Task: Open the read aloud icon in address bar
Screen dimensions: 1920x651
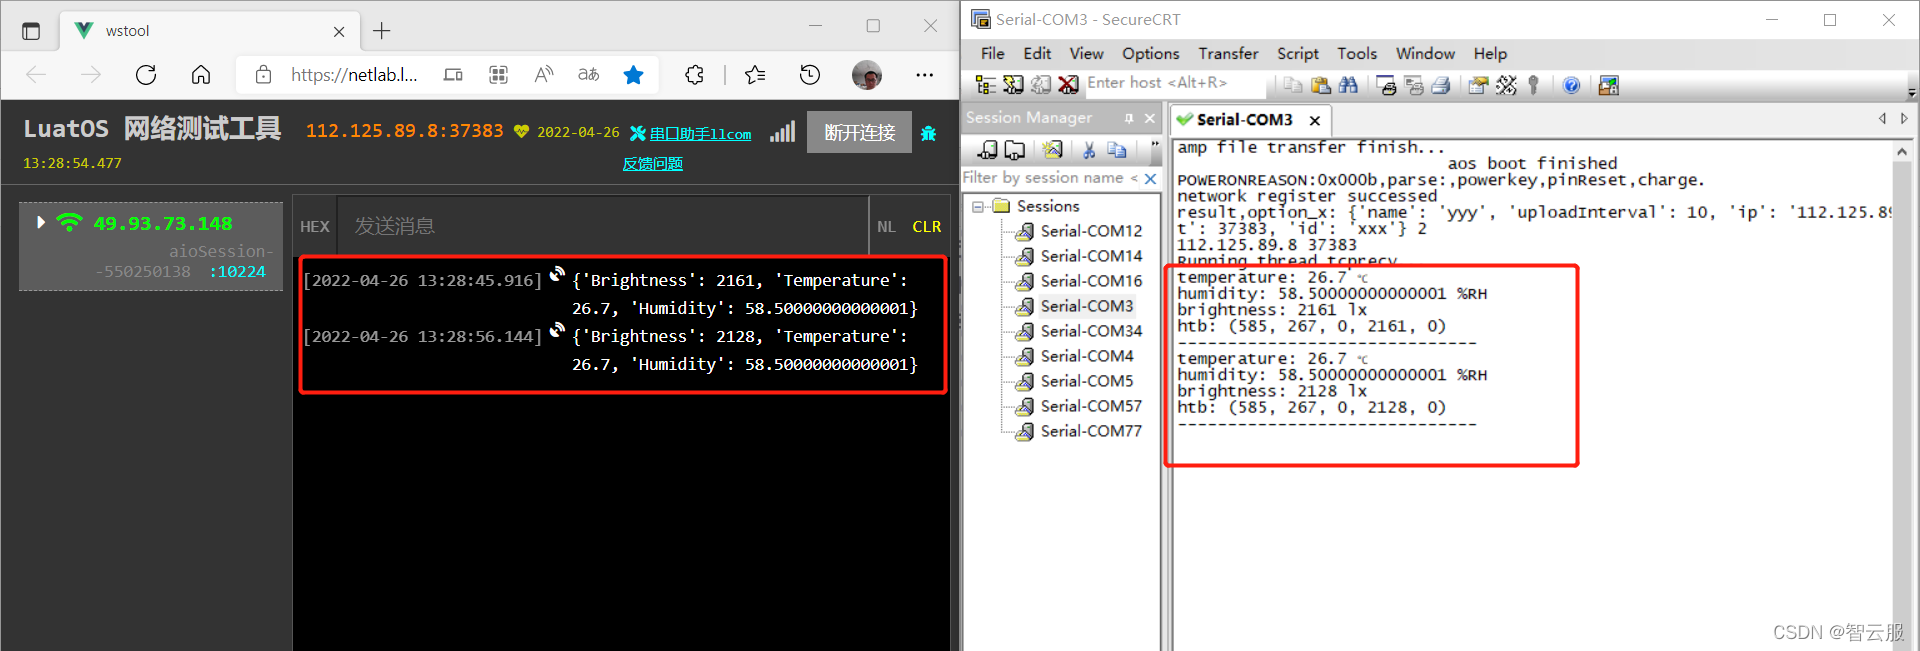Action: click(x=544, y=74)
